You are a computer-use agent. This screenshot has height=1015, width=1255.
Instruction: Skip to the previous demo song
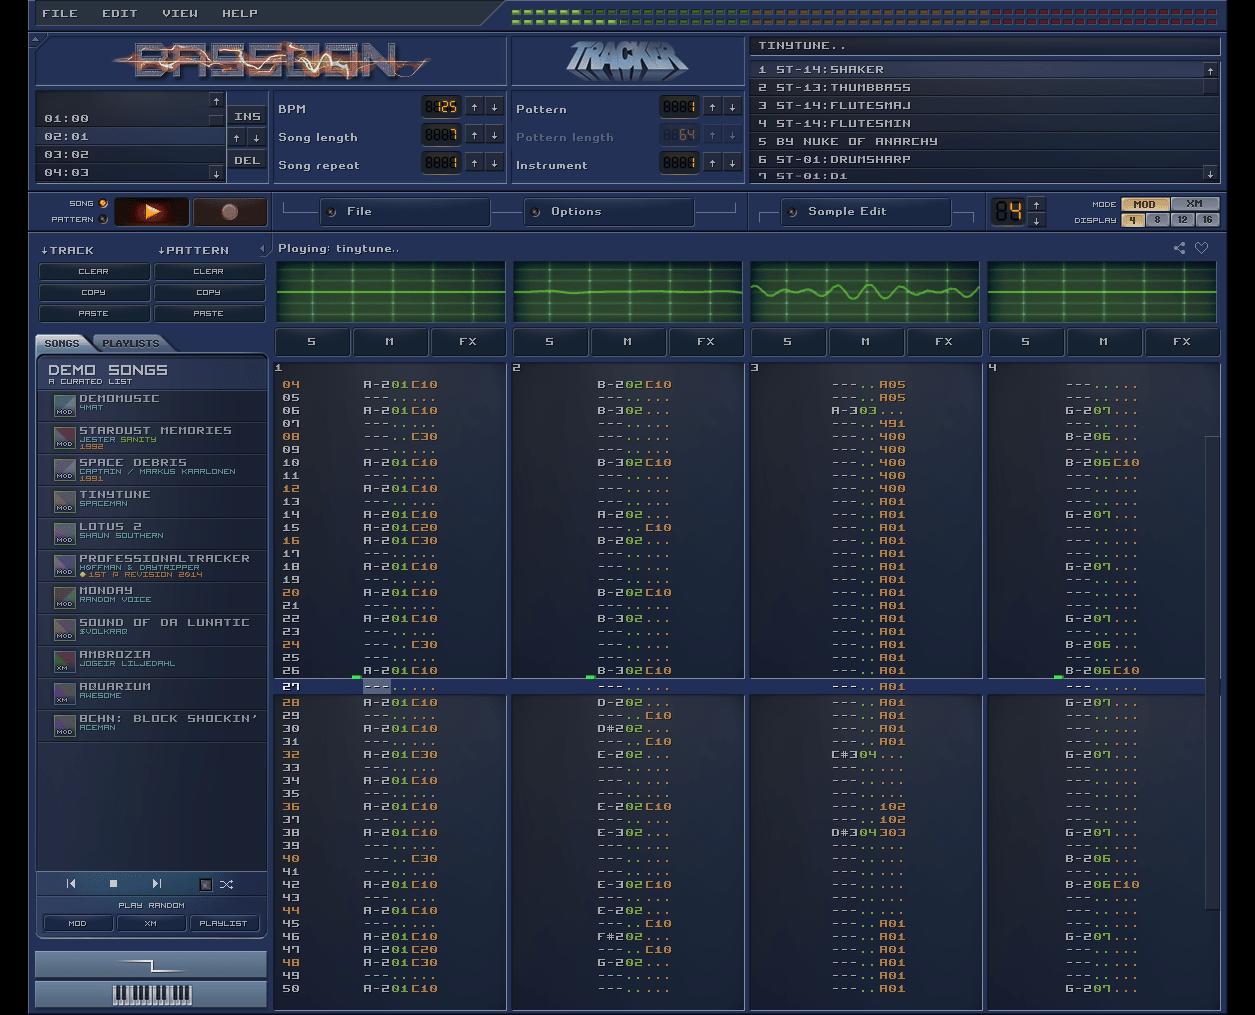(x=71, y=884)
